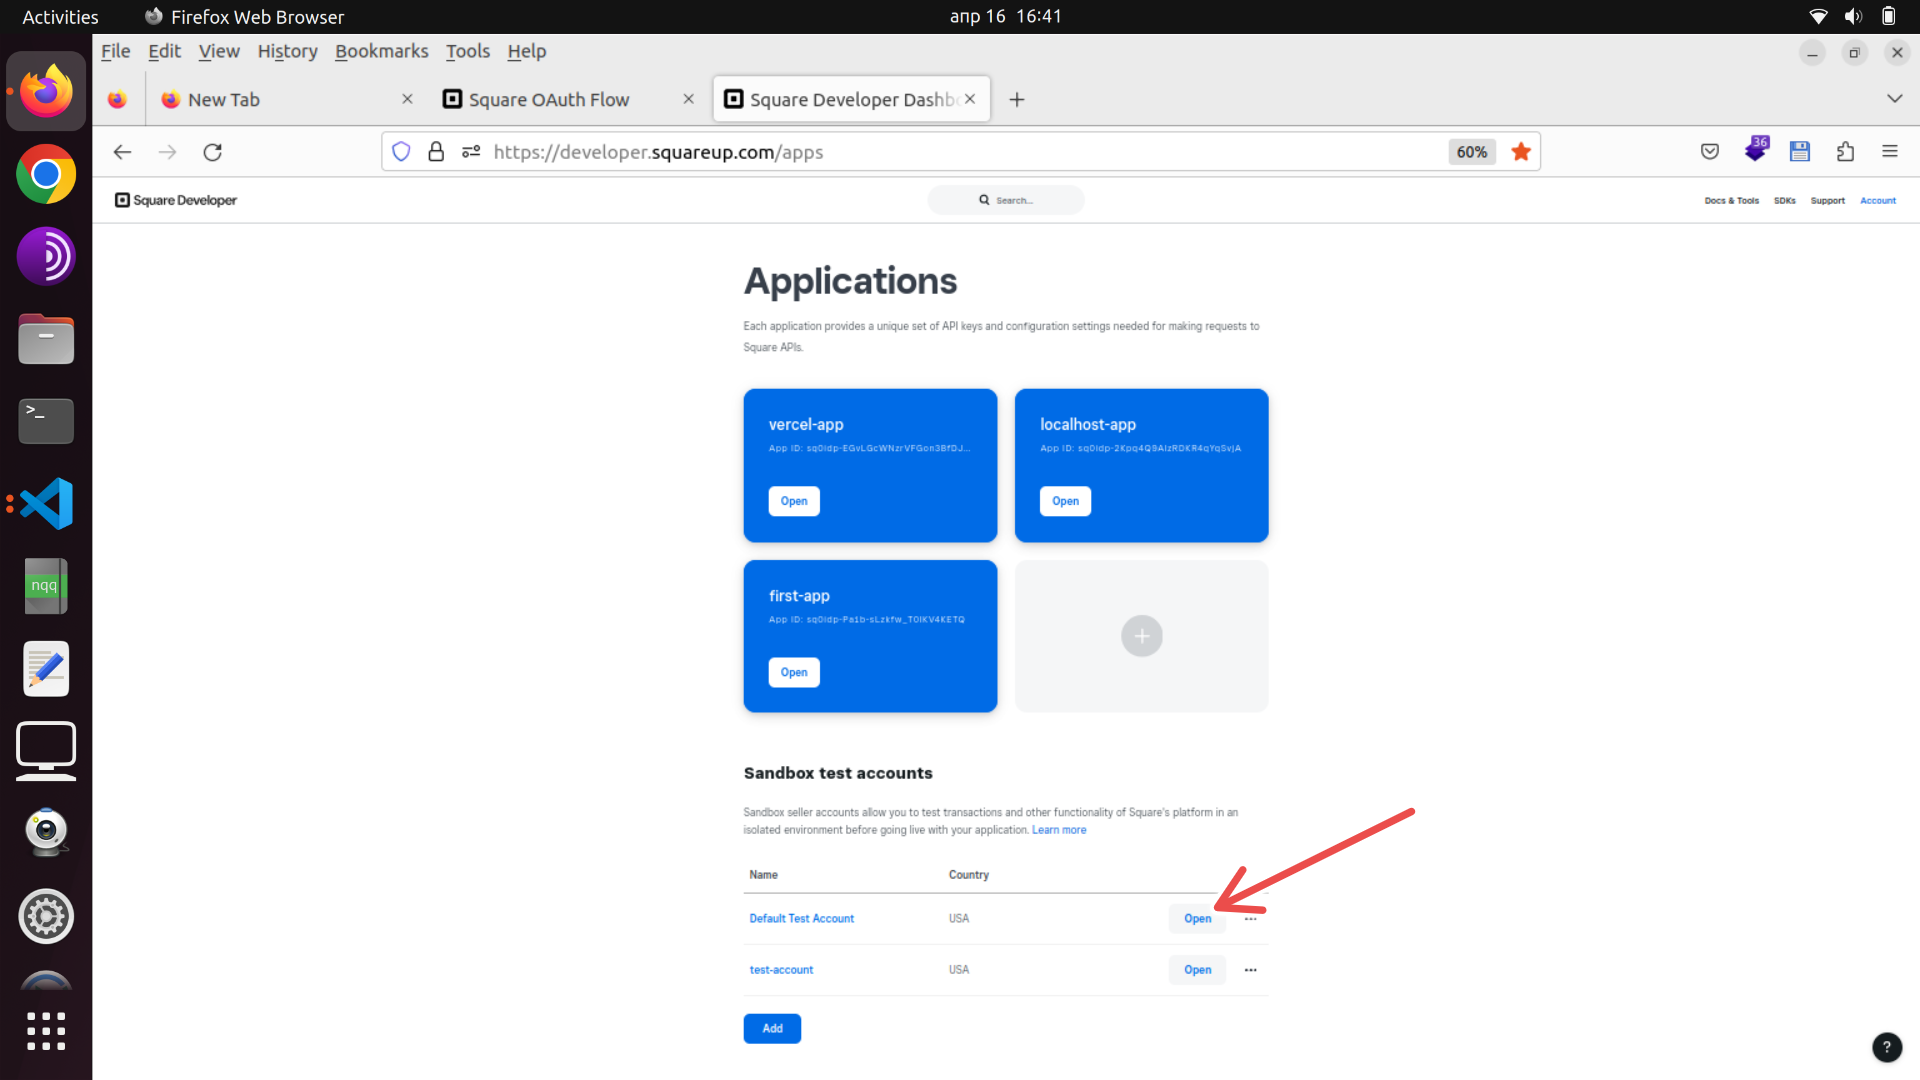Open the Bookmarks menu
1920x1080 pixels.
(x=381, y=51)
